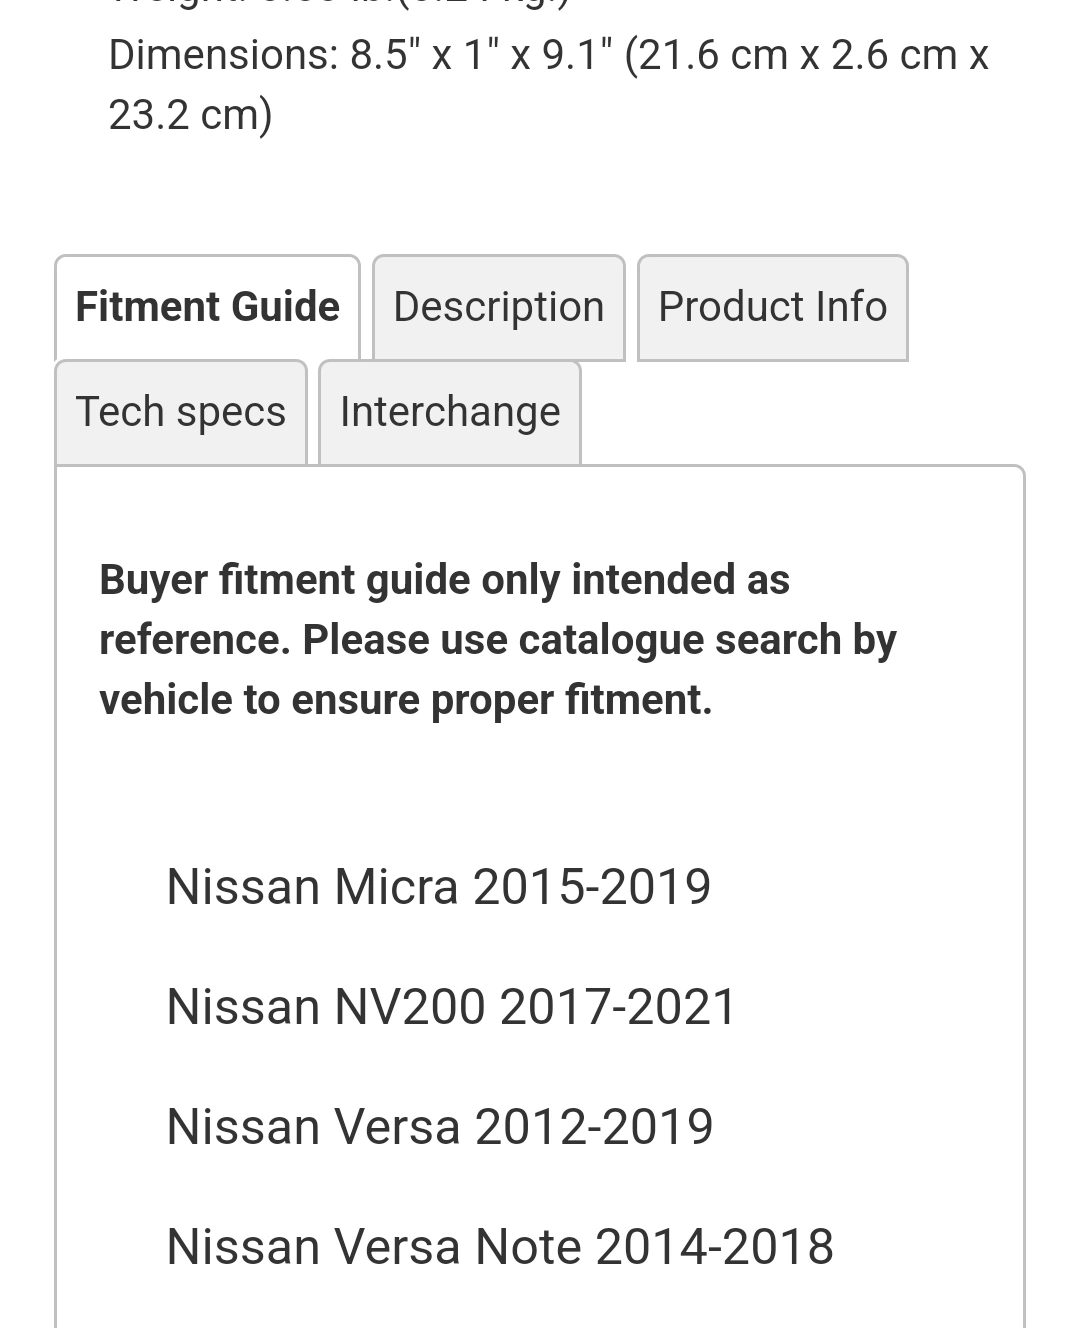Image resolution: width=1080 pixels, height=1328 pixels.
Task: Click the word Micra in the list
Action: tap(396, 887)
